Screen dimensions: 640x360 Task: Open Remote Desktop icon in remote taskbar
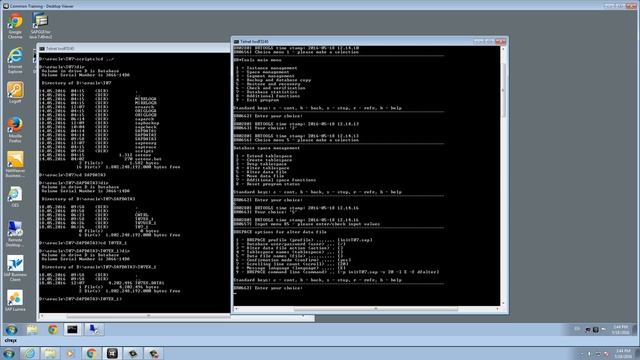[93, 329]
